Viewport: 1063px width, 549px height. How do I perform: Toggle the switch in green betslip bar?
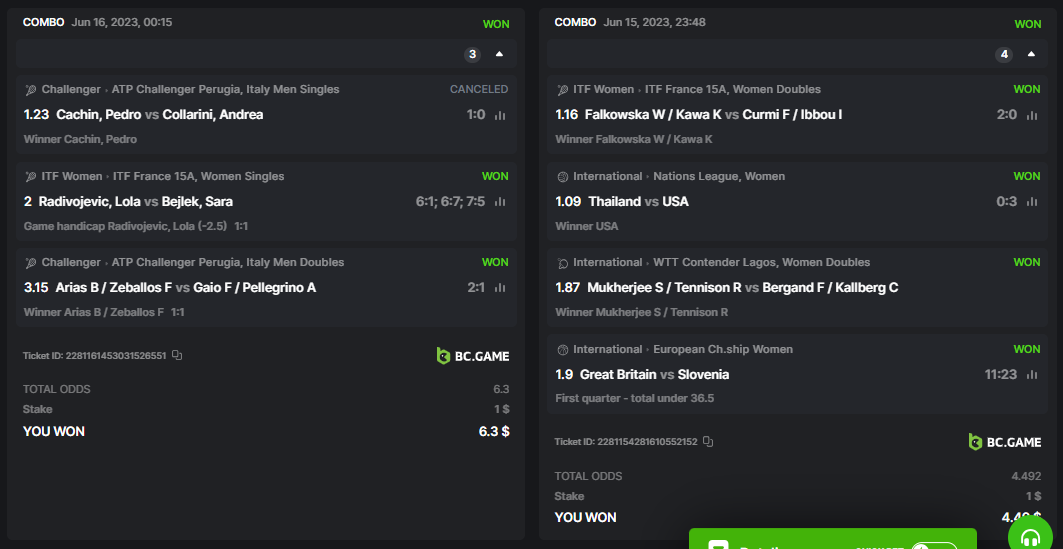pos(934,546)
